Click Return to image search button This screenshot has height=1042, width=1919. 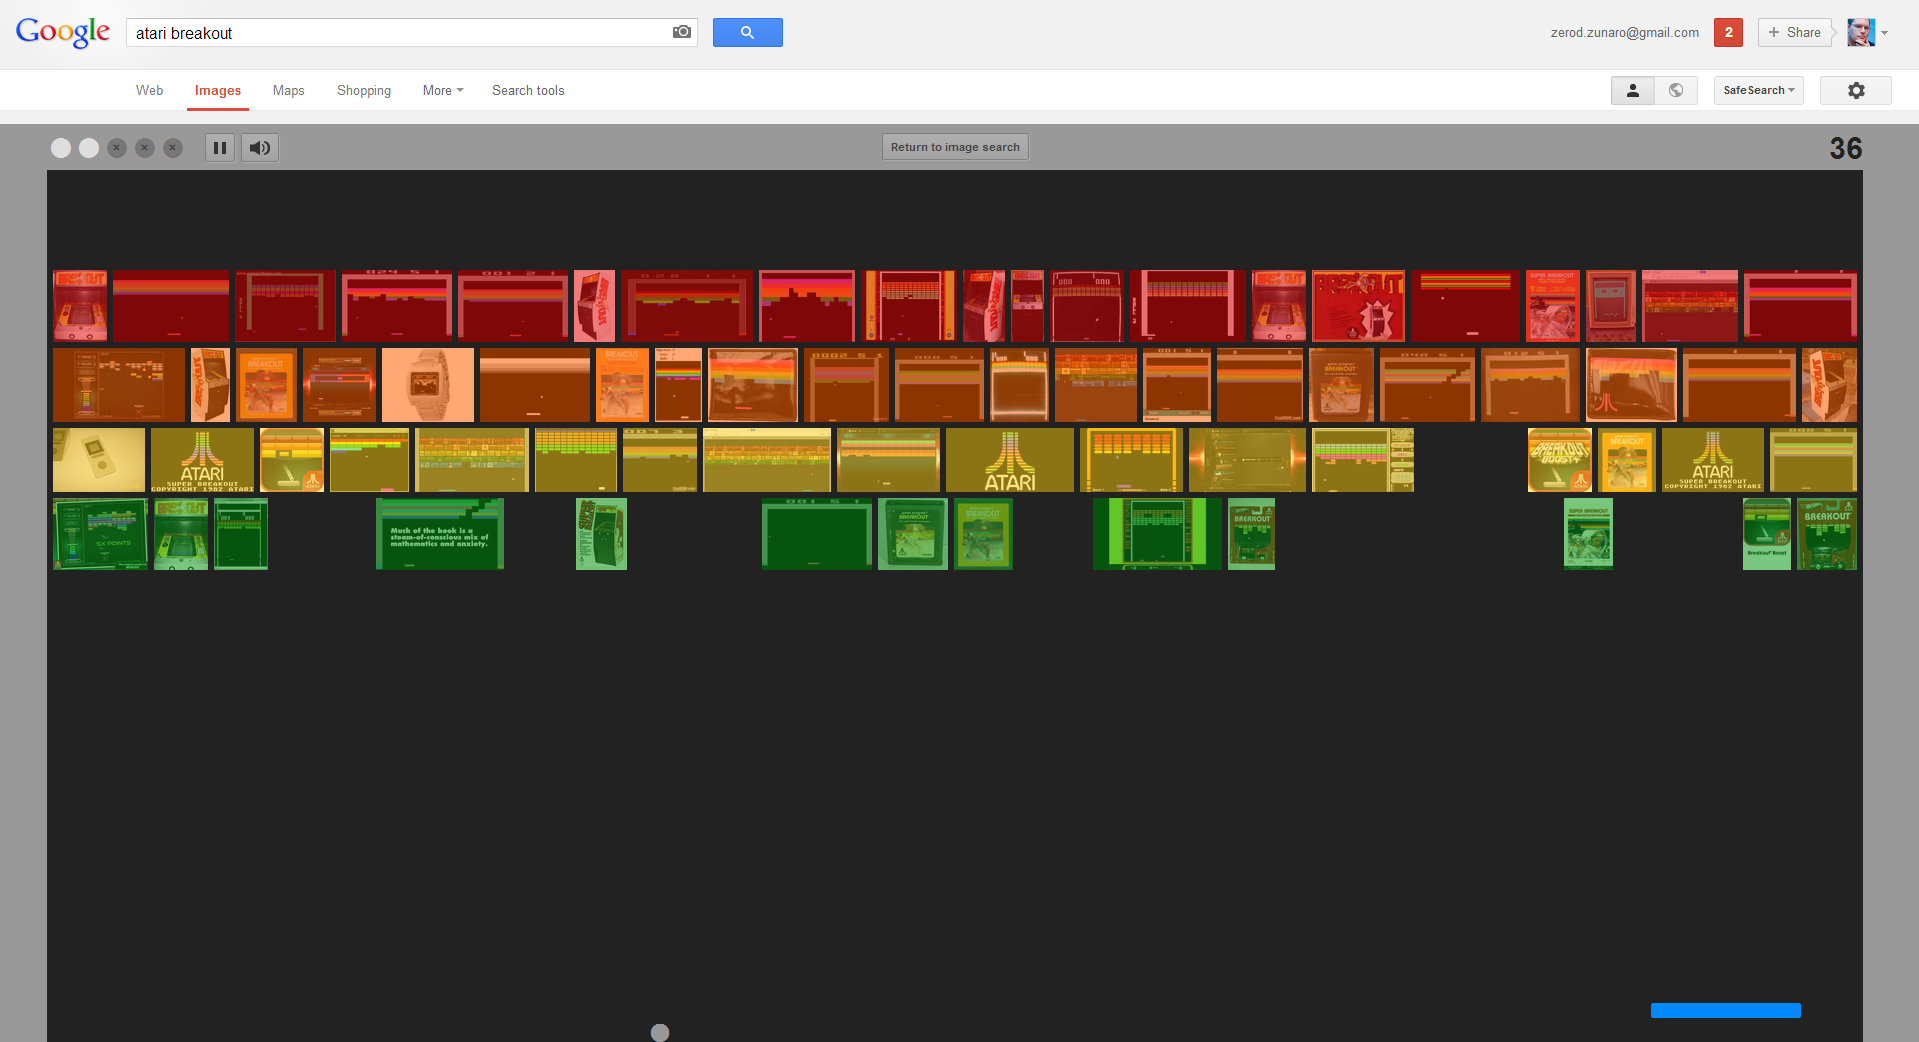[954, 147]
